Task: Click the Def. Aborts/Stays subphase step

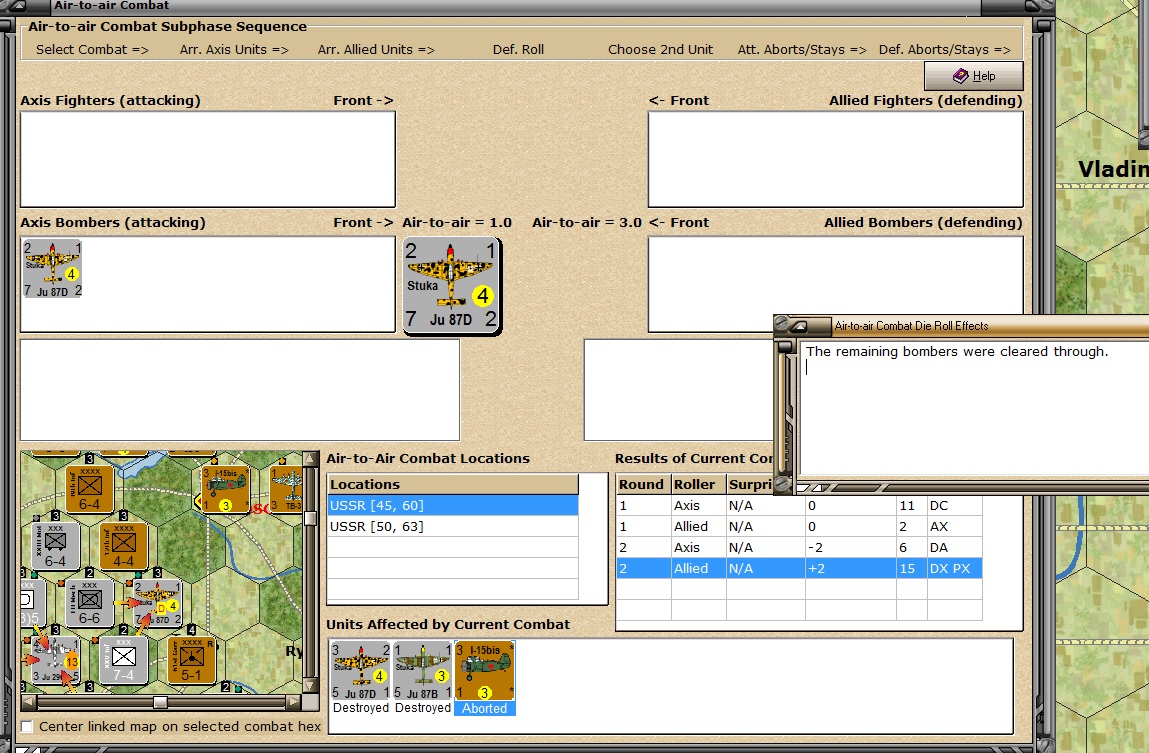Action: [x=945, y=50]
